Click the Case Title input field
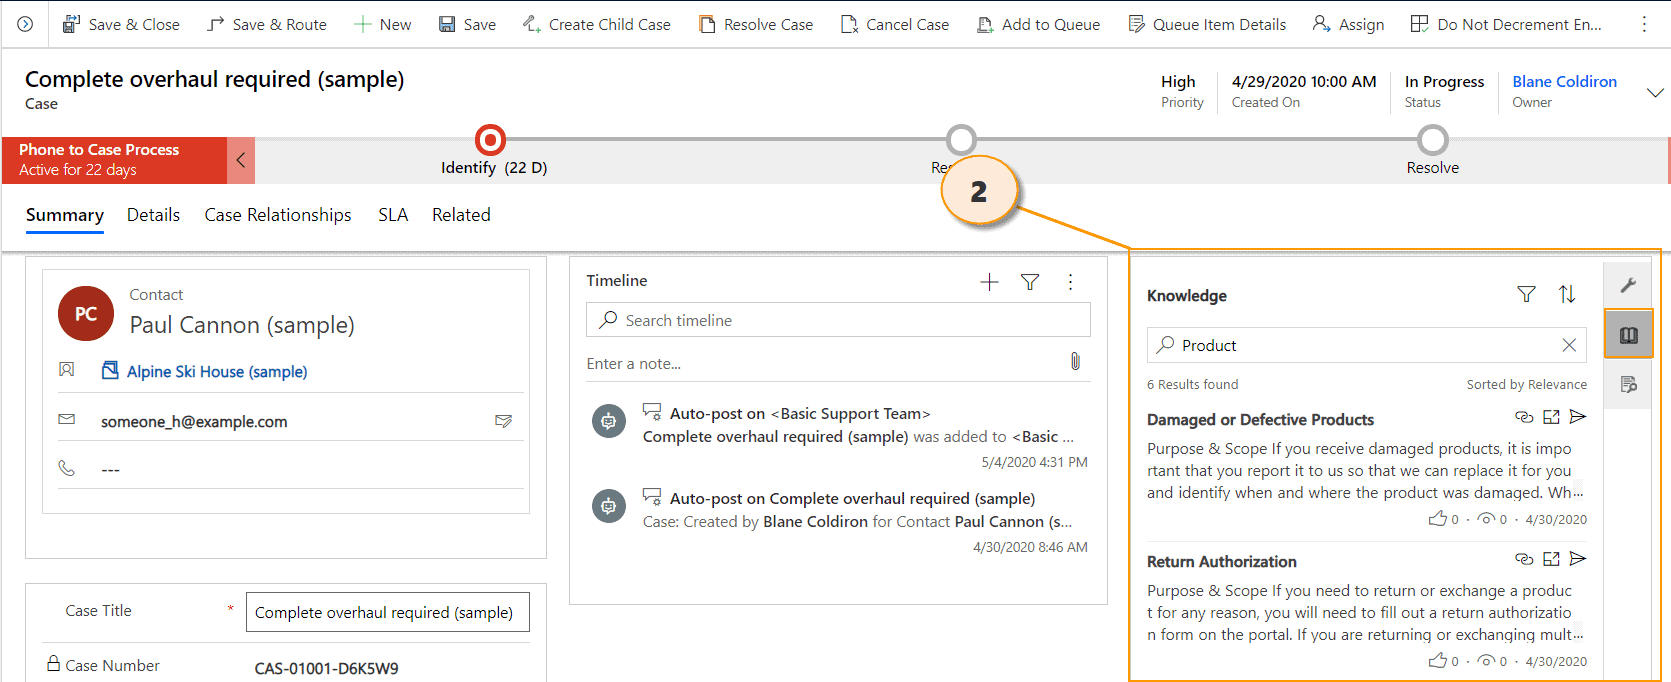Image resolution: width=1671 pixels, height=682 pixels. pyautogui.click(x=388, y=612)
